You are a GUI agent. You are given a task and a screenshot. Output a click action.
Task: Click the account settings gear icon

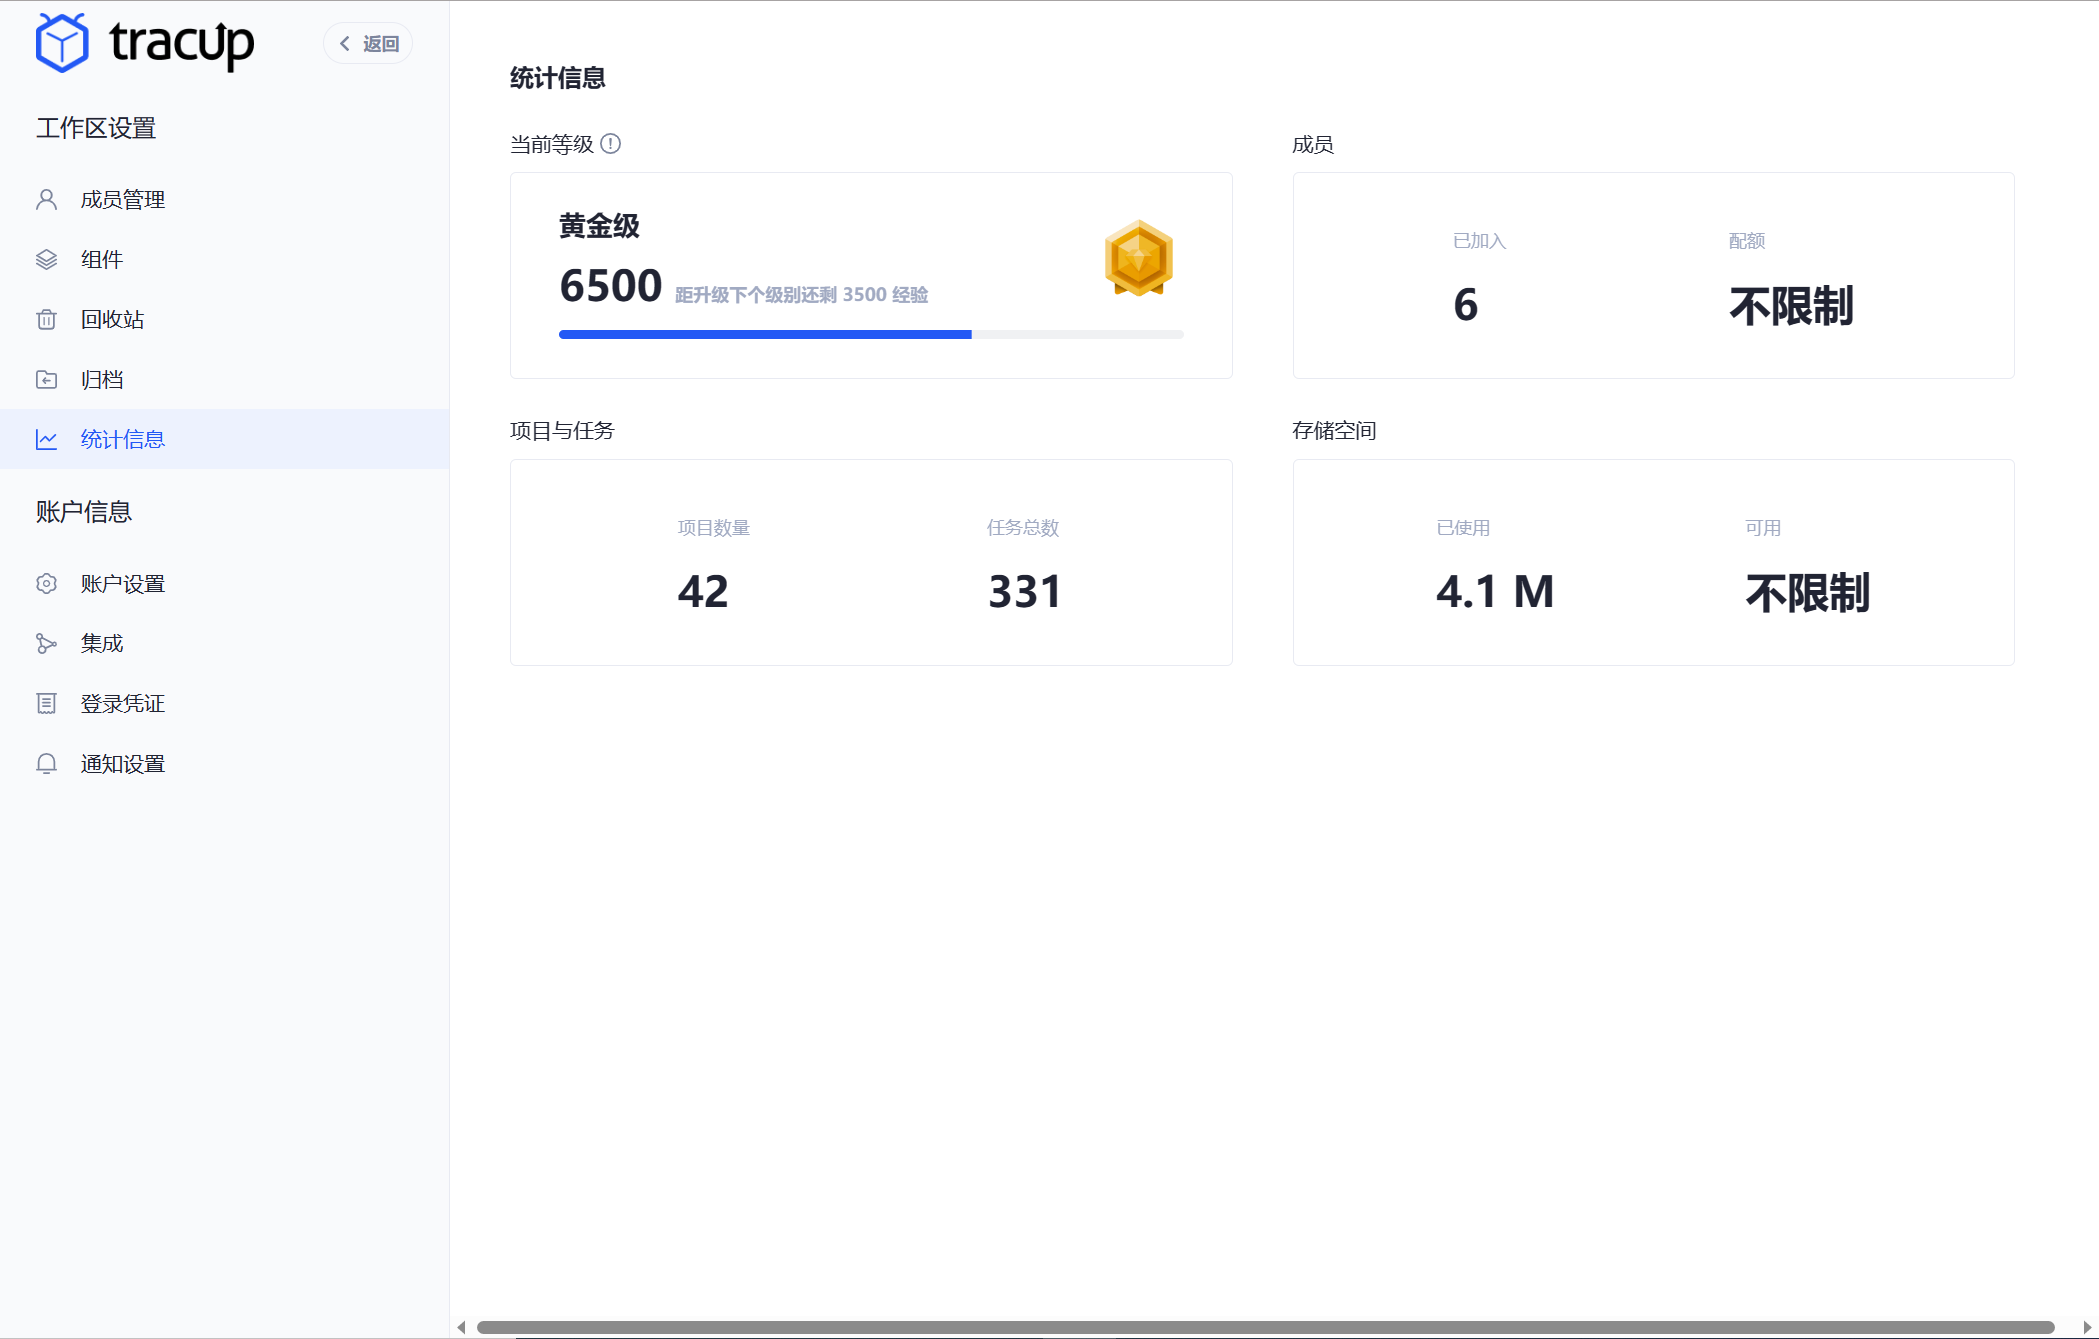click(46, 583)
